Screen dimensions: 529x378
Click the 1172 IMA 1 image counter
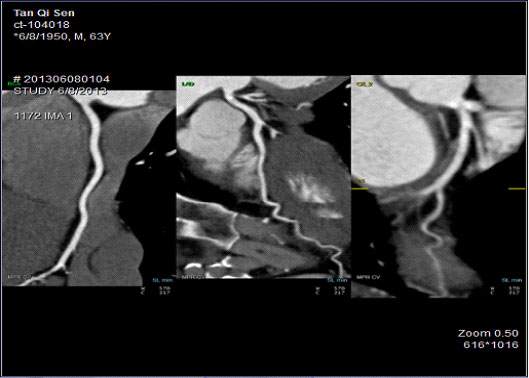pos(43,116)
